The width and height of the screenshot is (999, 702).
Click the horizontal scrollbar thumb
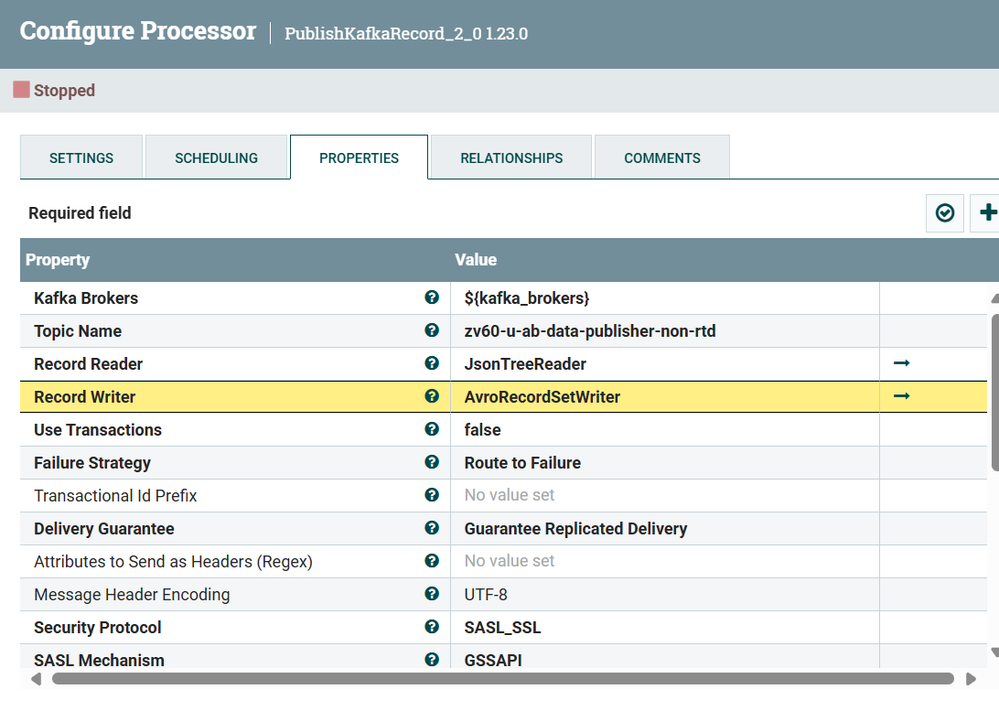point(503,679)
